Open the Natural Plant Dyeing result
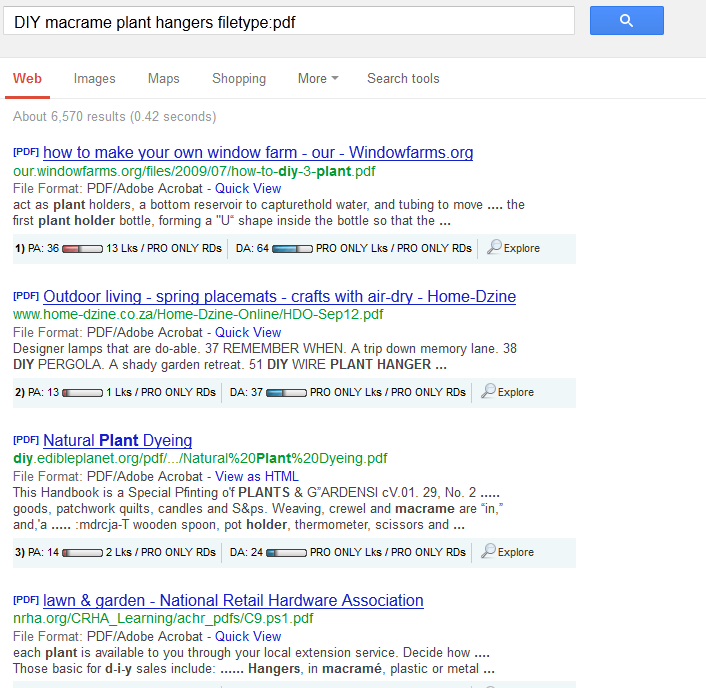706x688 pixels. (118, 440)
